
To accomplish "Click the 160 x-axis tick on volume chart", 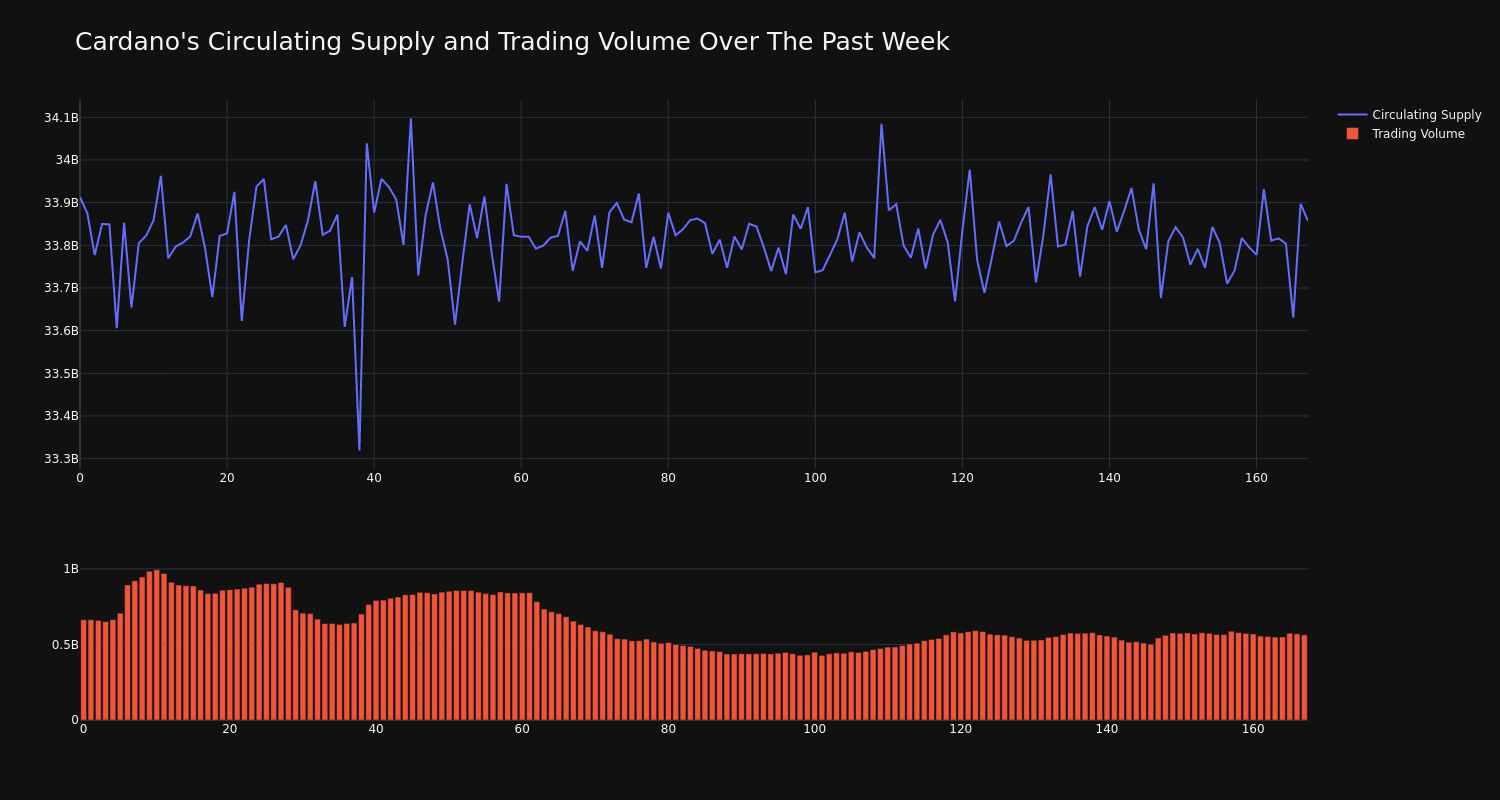I will pos(1253,729).
